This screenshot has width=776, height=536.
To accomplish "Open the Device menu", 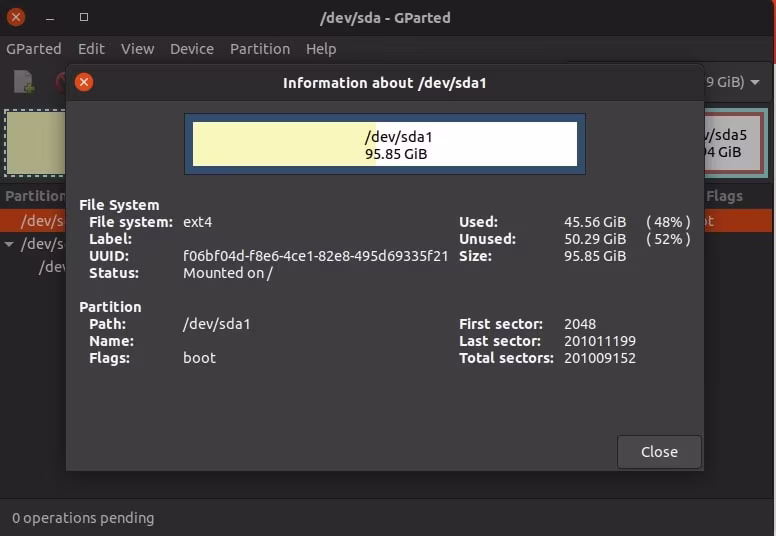I will click(192, 49).
